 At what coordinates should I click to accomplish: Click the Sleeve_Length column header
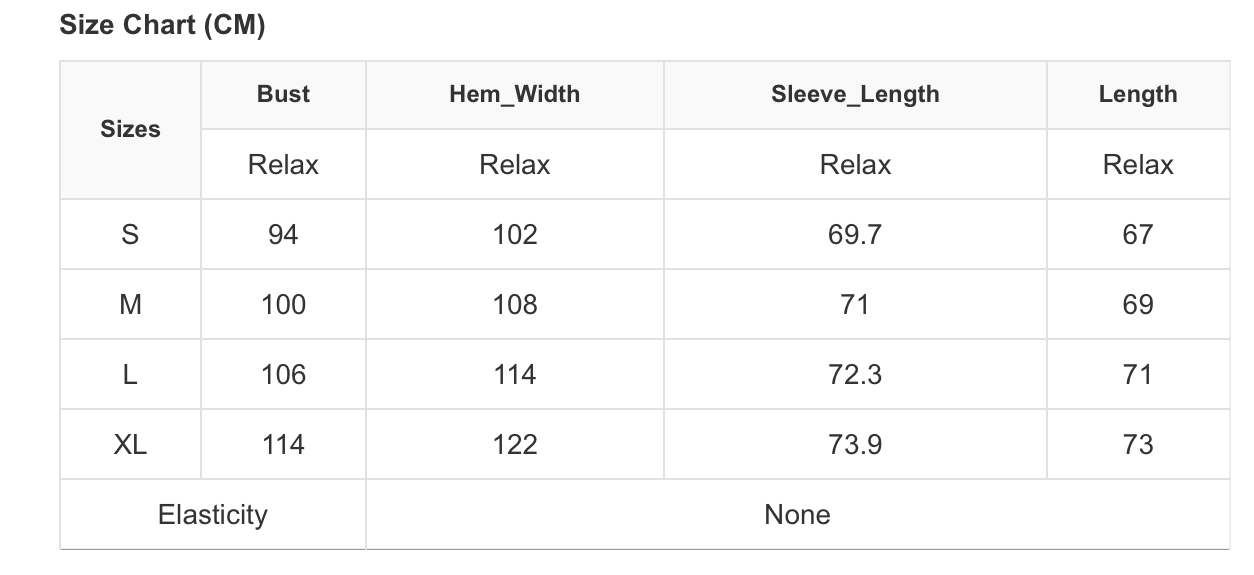(855, 94)
